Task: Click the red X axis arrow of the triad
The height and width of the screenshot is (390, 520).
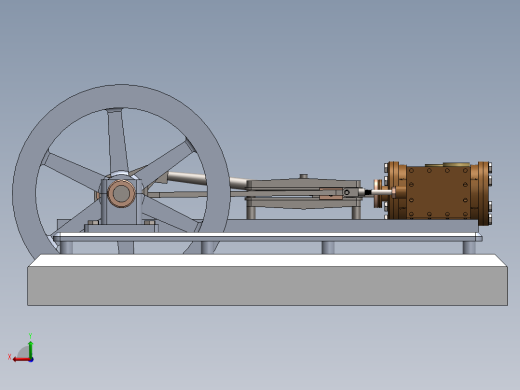Action: (x=21, y=360)
